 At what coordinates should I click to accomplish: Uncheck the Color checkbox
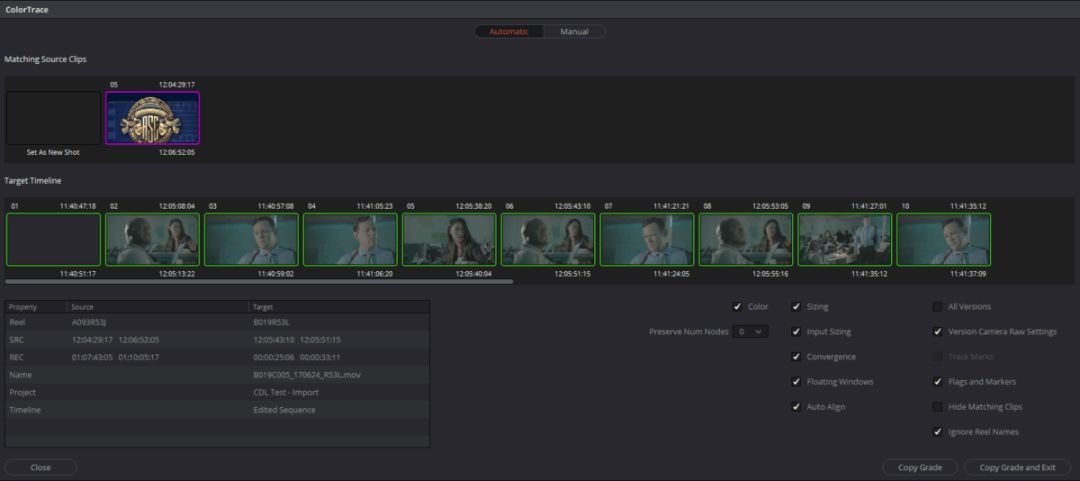(x=738, y=307)
